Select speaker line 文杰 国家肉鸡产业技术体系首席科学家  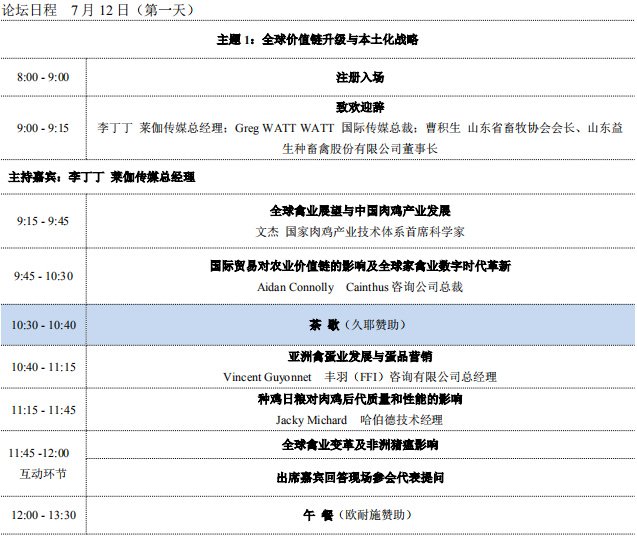click(359, 231)
